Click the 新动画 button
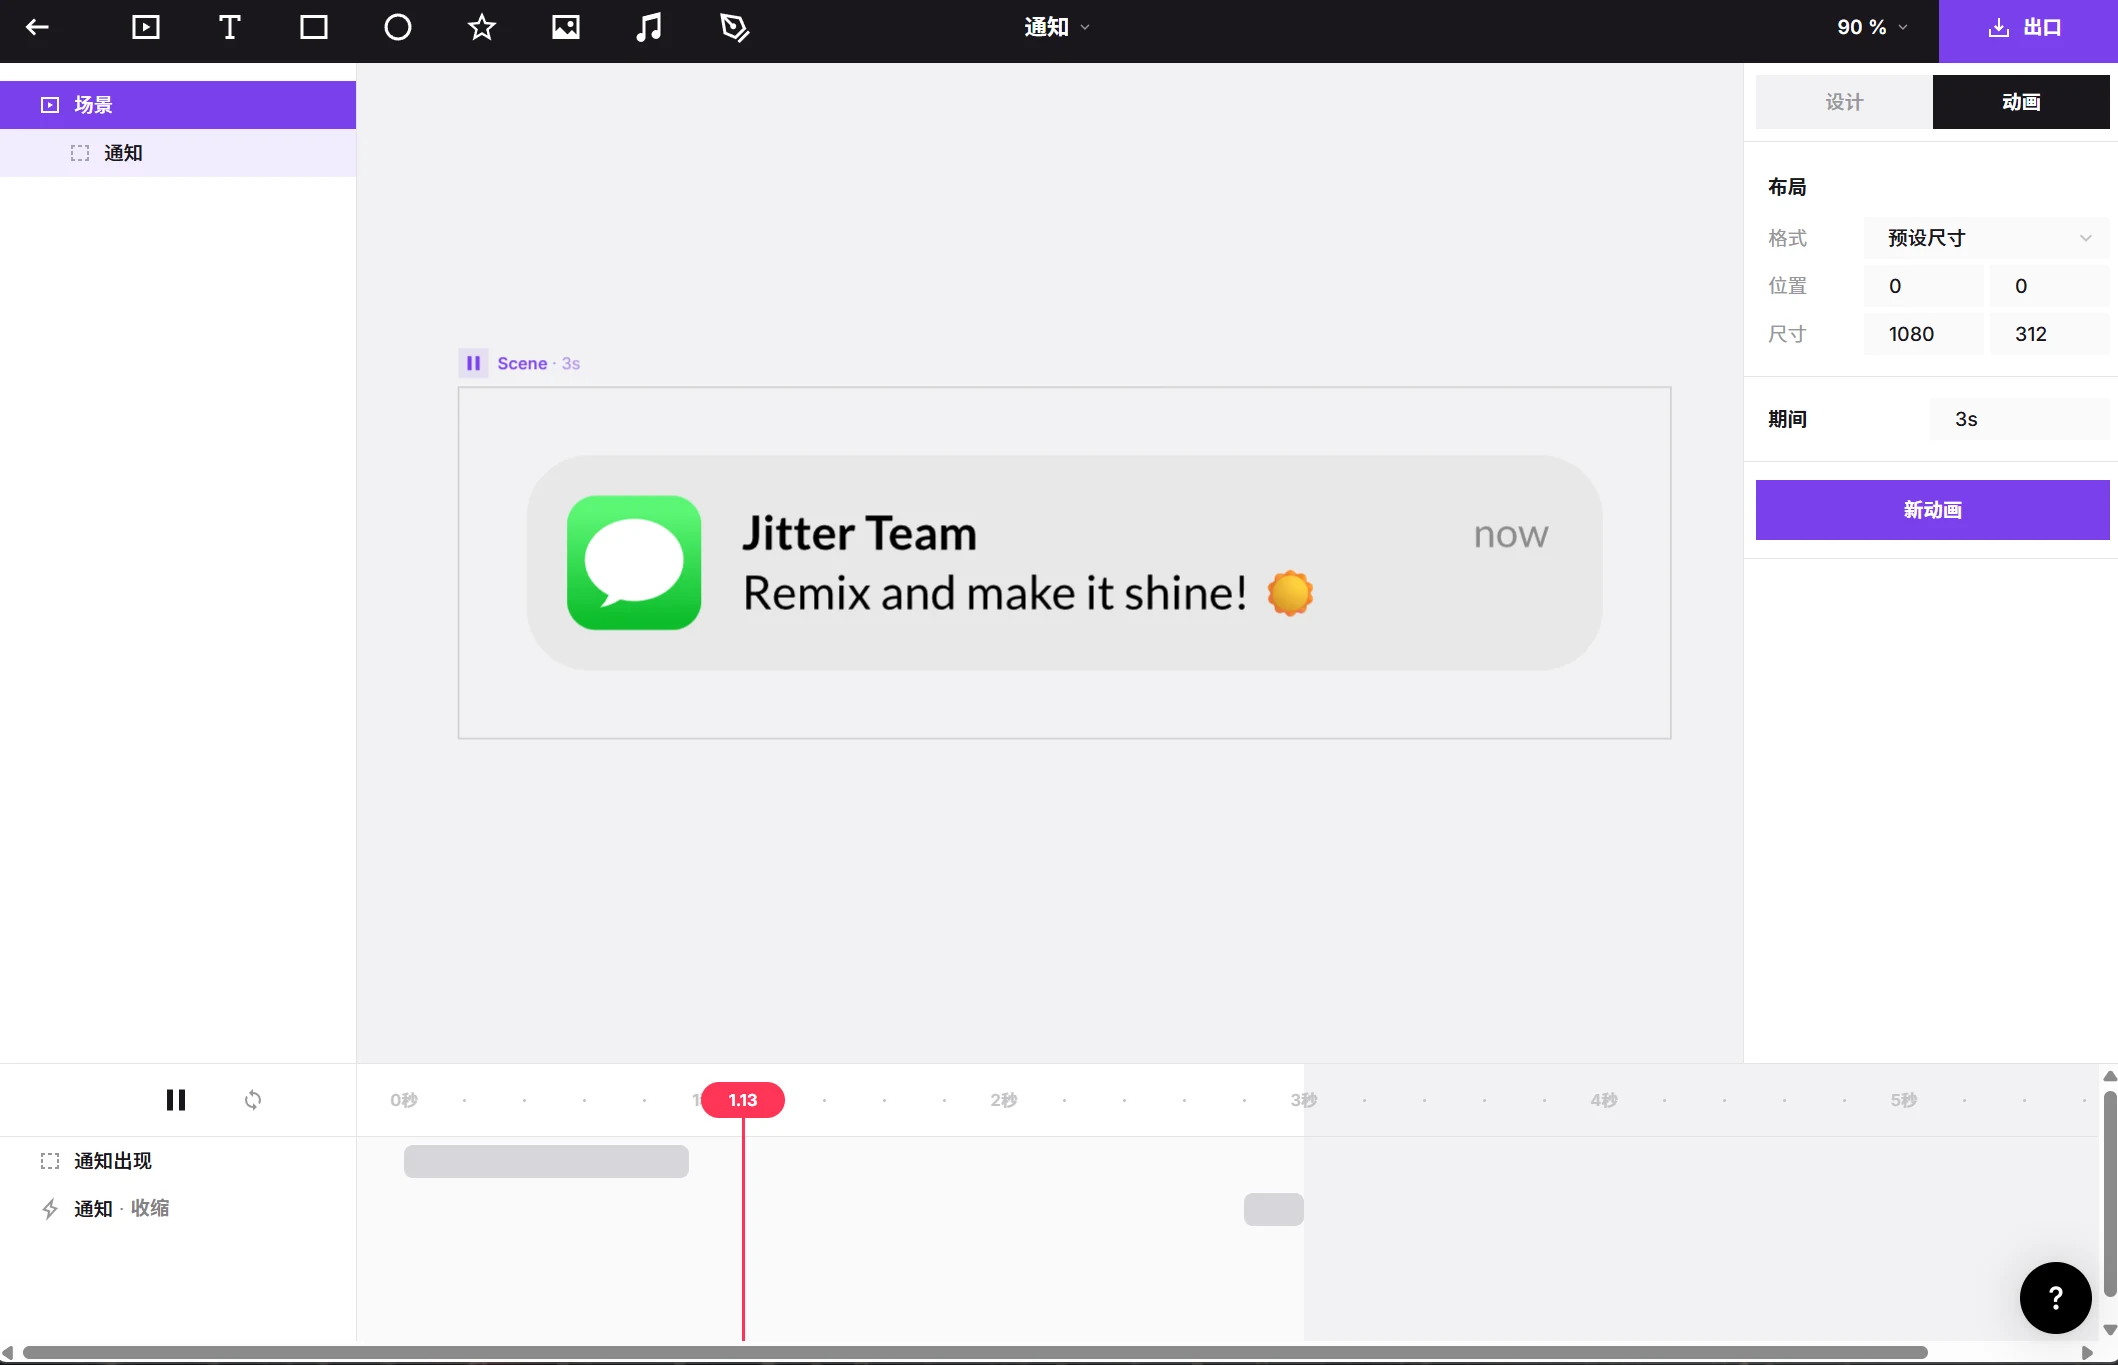2118x1365 pixels. point(1932,510)
